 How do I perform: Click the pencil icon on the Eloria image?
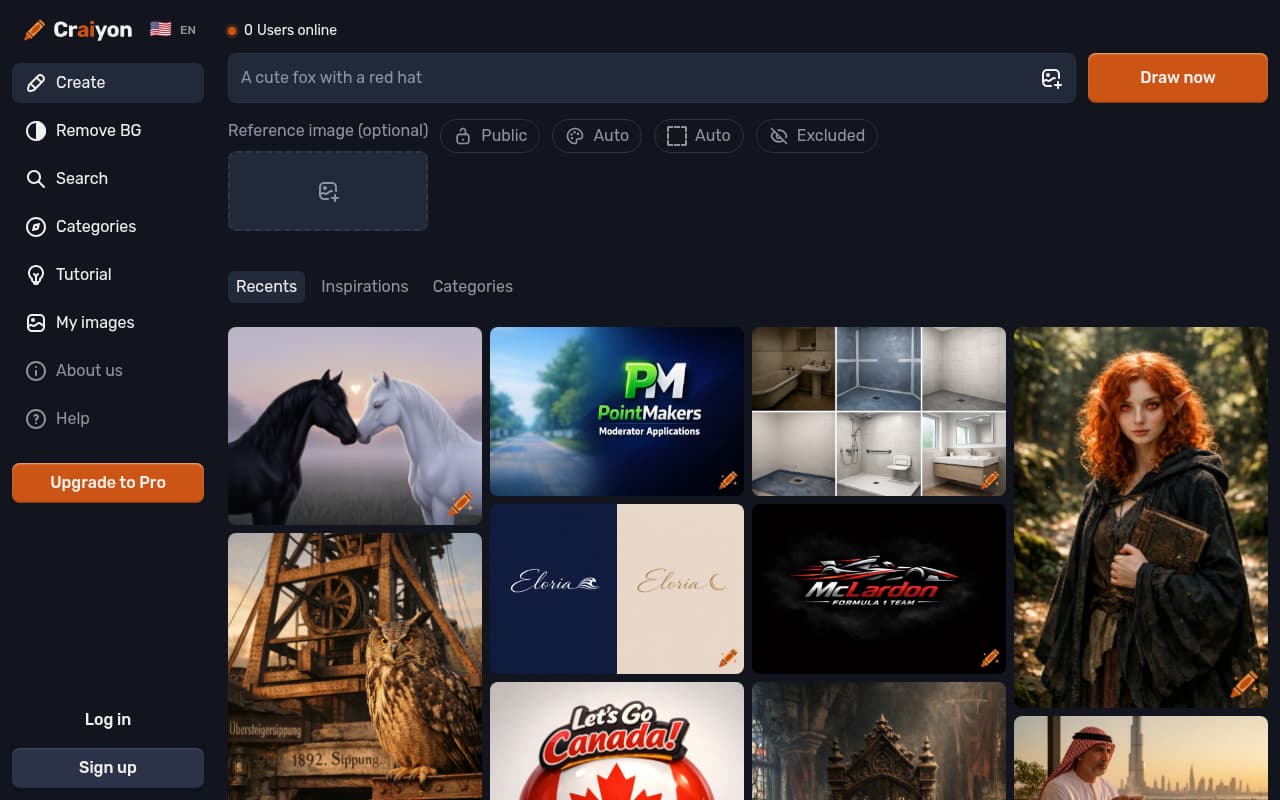click(x=728, y=658)
